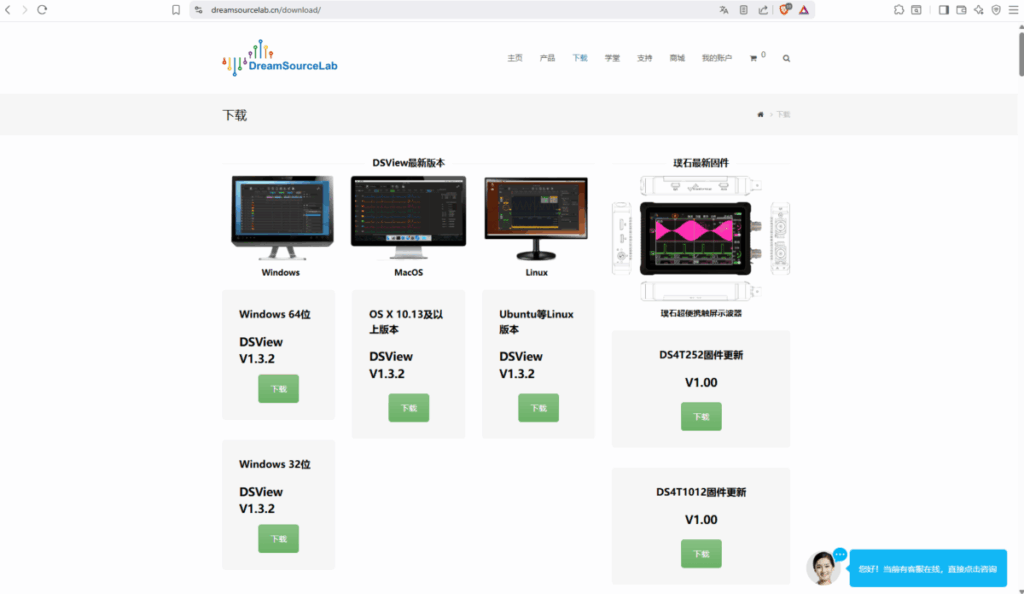1024x594 pixels.
Task: Click the site search magnifier icon
Action: (x=786, y=58)
